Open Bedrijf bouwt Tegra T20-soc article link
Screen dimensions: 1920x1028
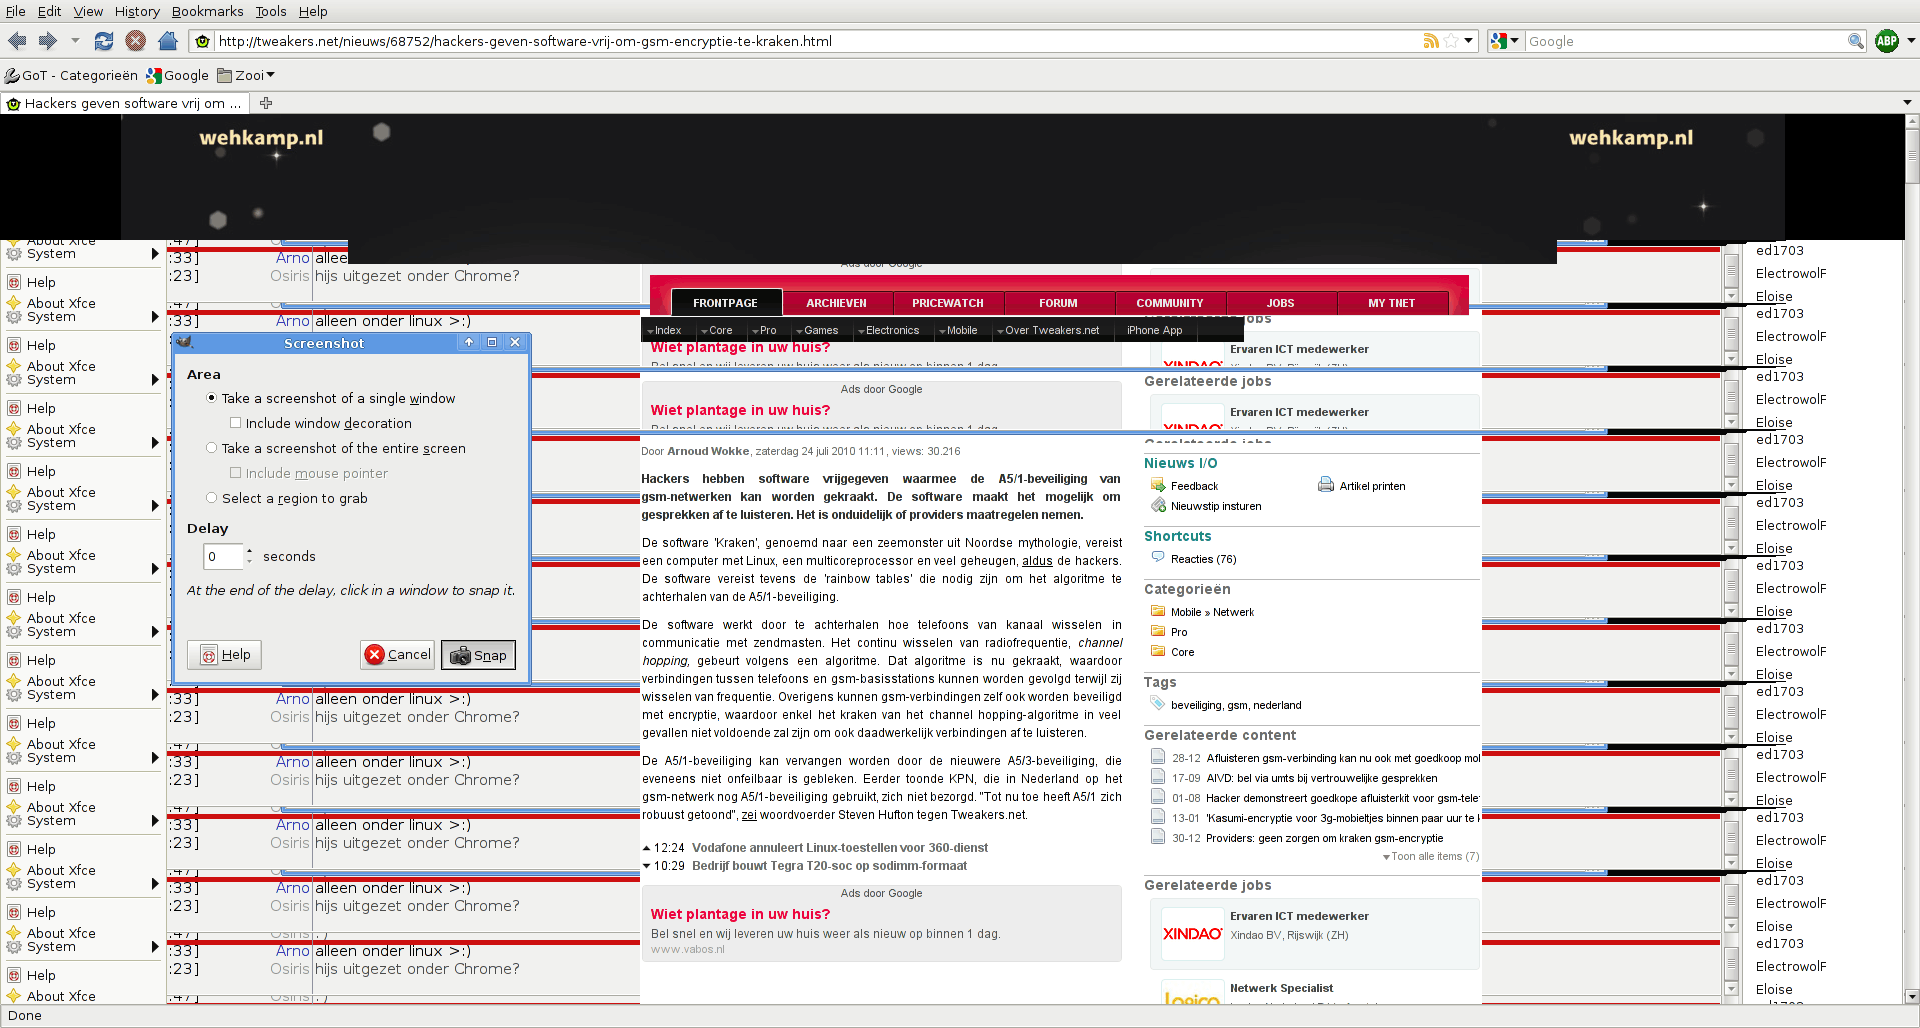pos(830,865)
